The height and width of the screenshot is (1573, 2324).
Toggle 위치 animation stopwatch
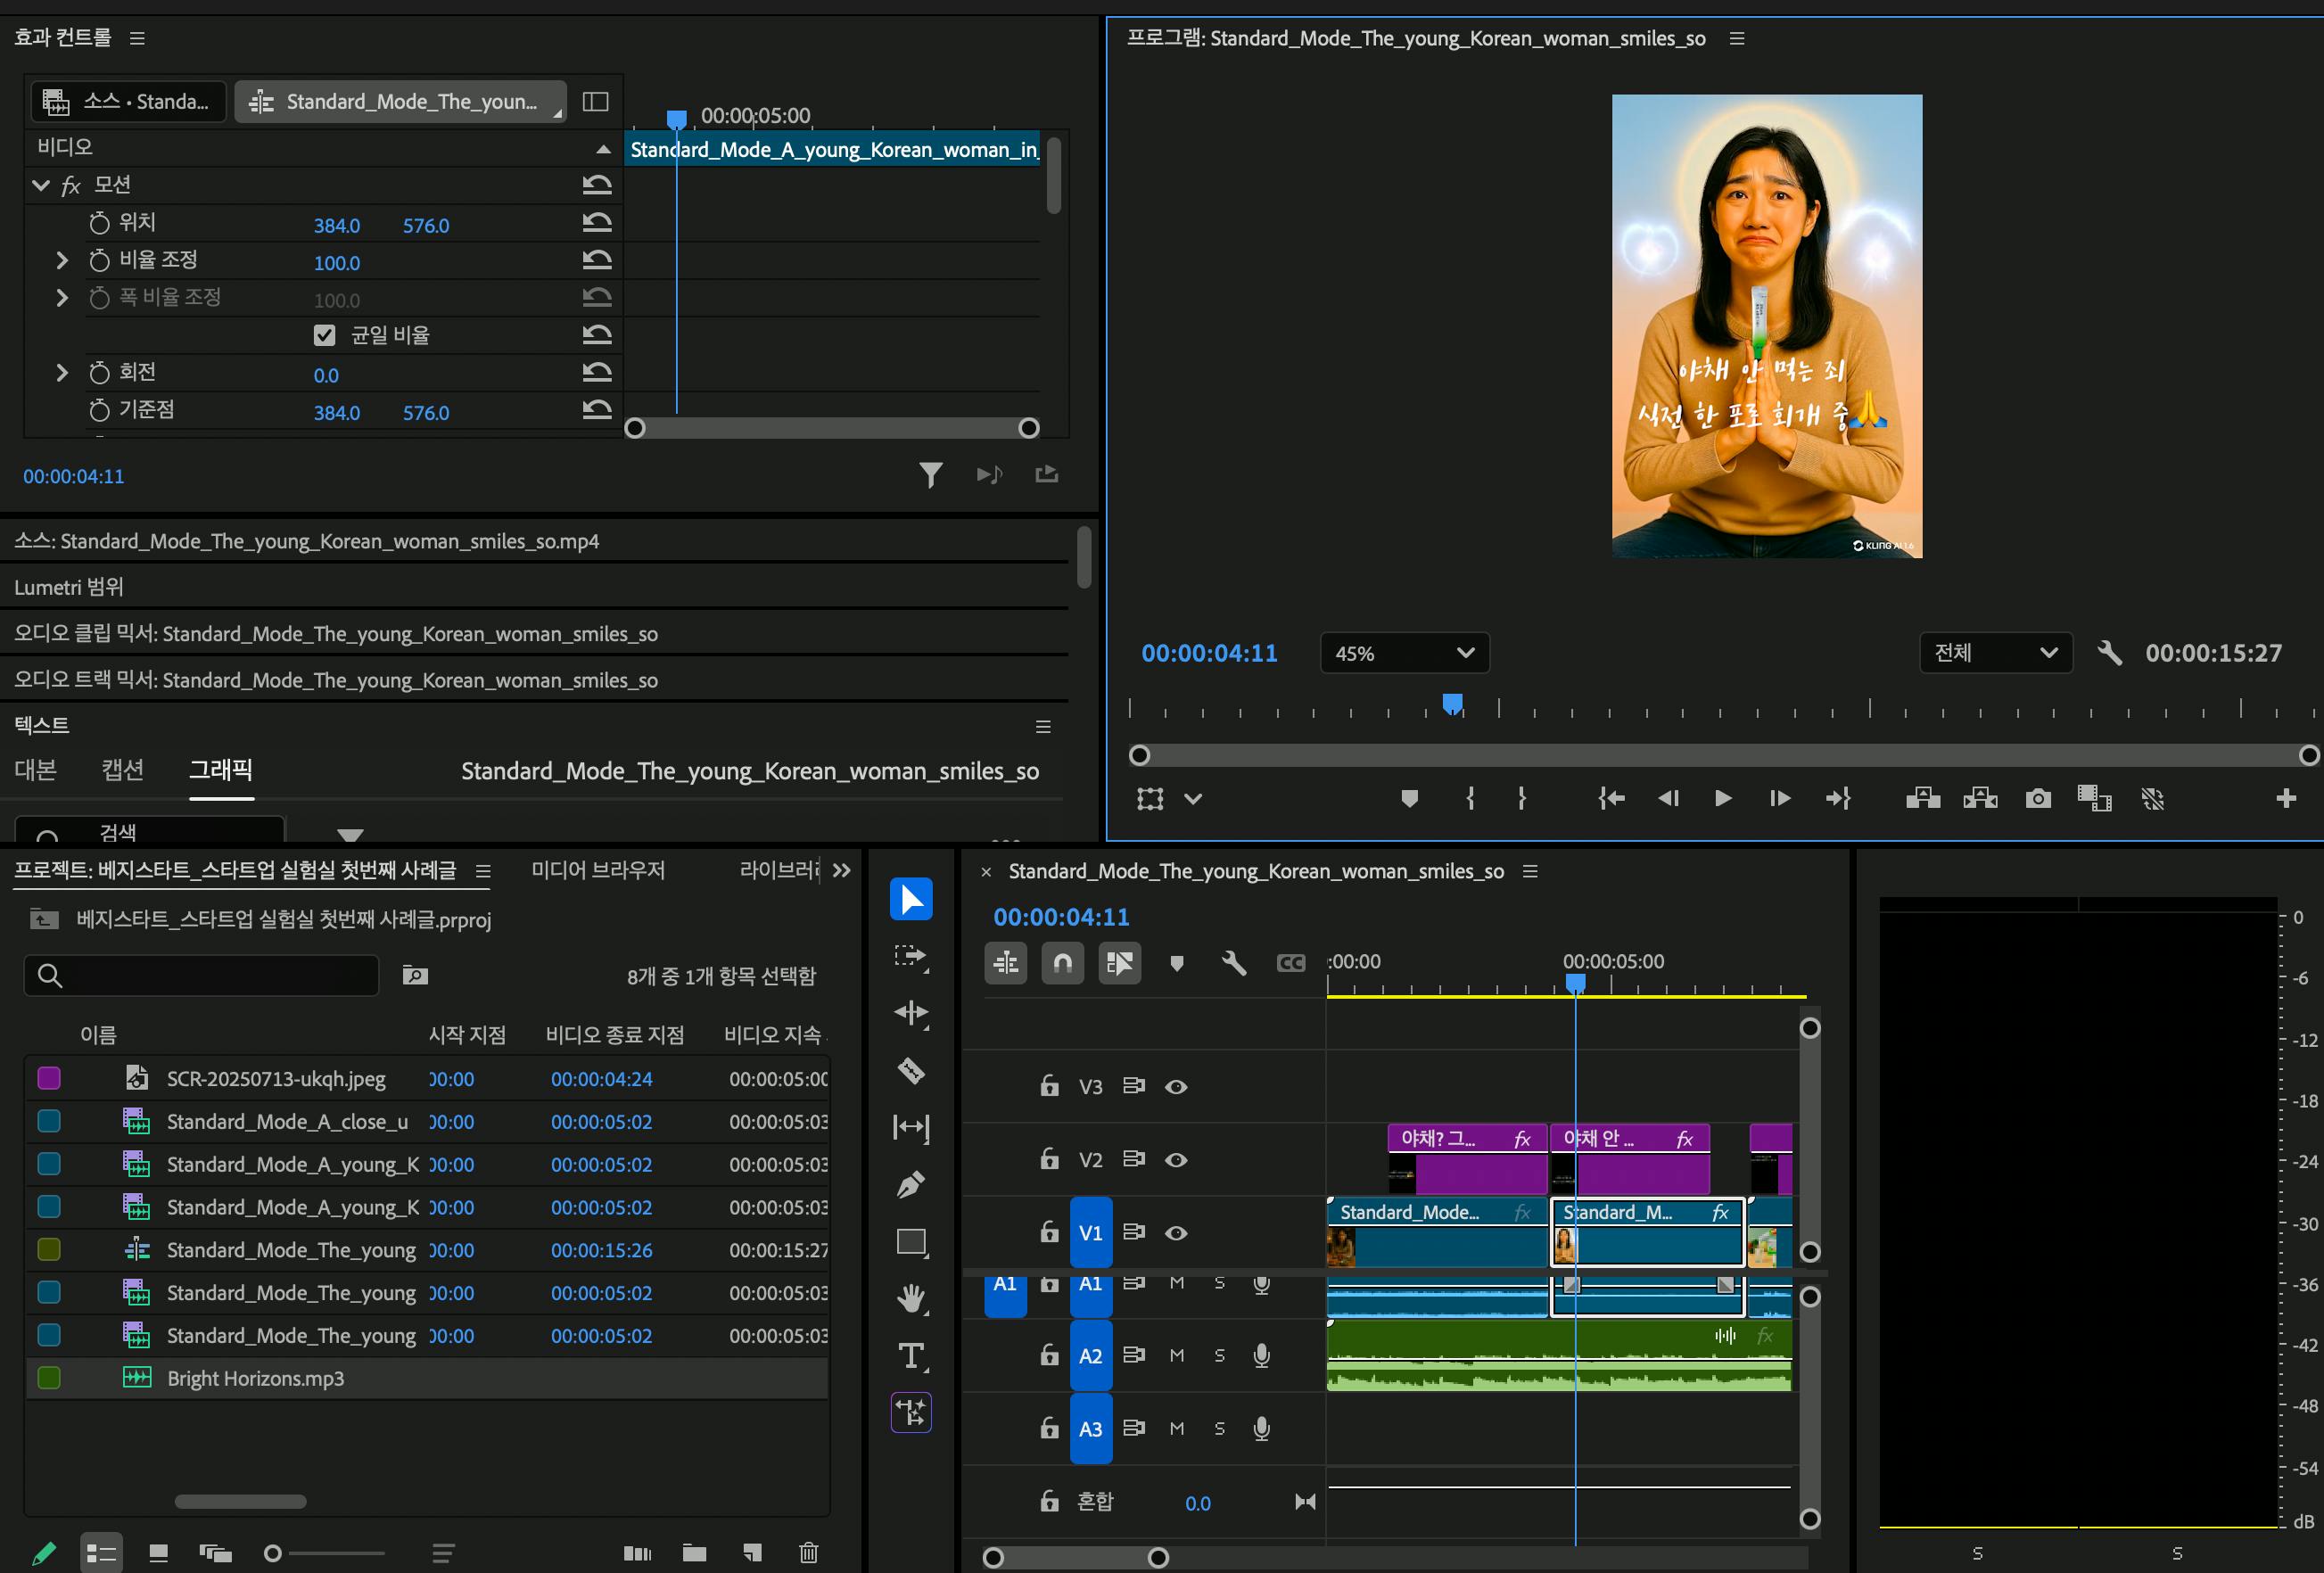click(99, 222)
